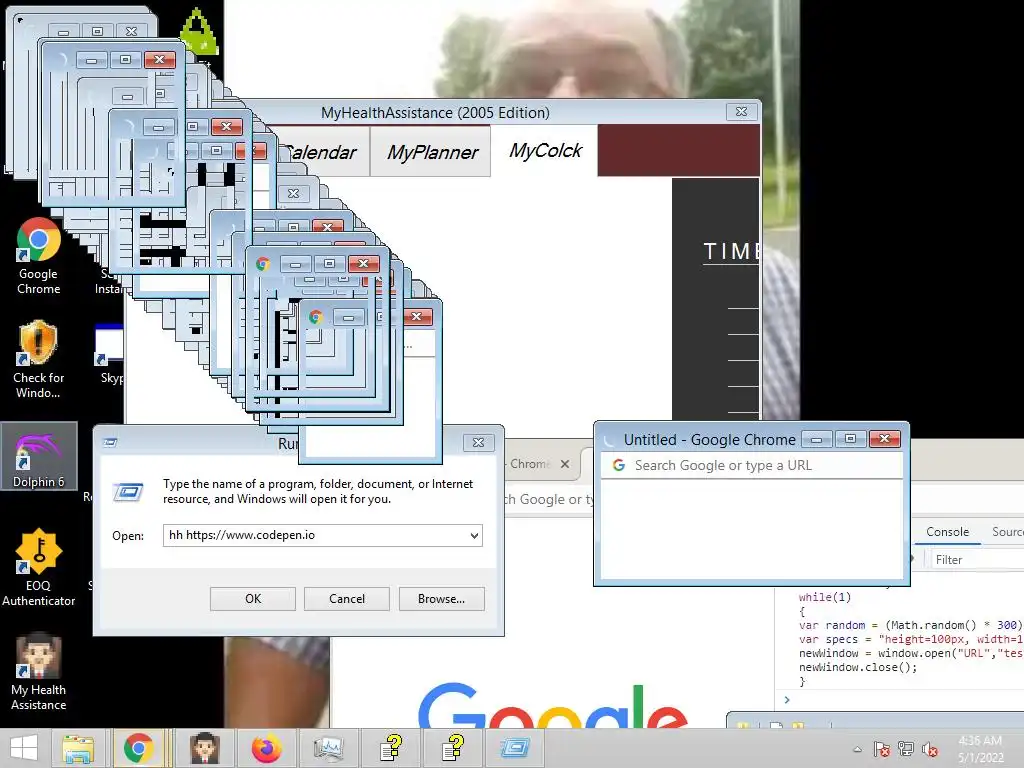This screenshot has width=1024, height=768.
Task: Click Cancel in the Run dialog
Action: click(347, 599)
